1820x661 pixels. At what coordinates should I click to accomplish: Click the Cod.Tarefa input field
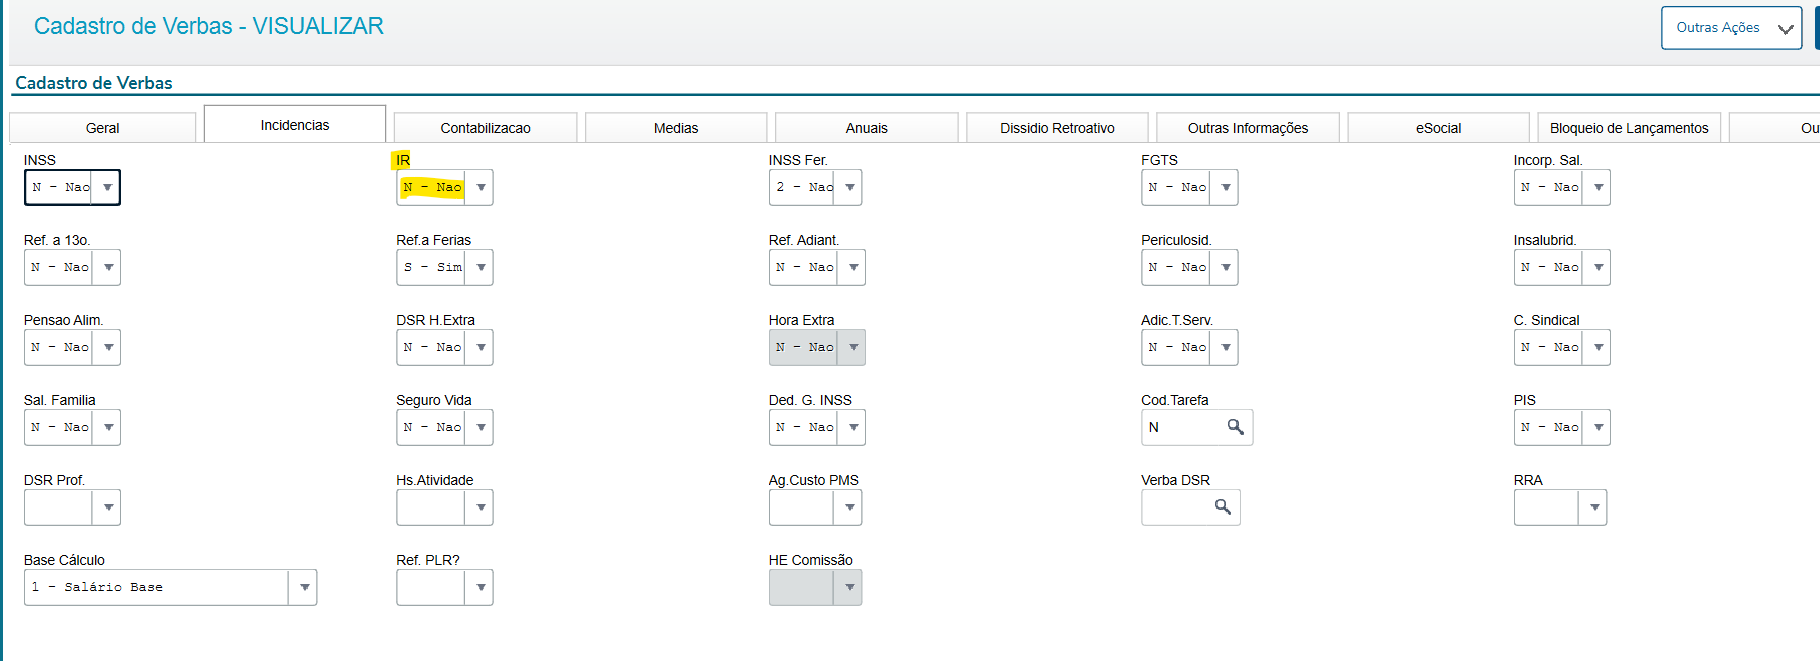(x=1183, y=427)
